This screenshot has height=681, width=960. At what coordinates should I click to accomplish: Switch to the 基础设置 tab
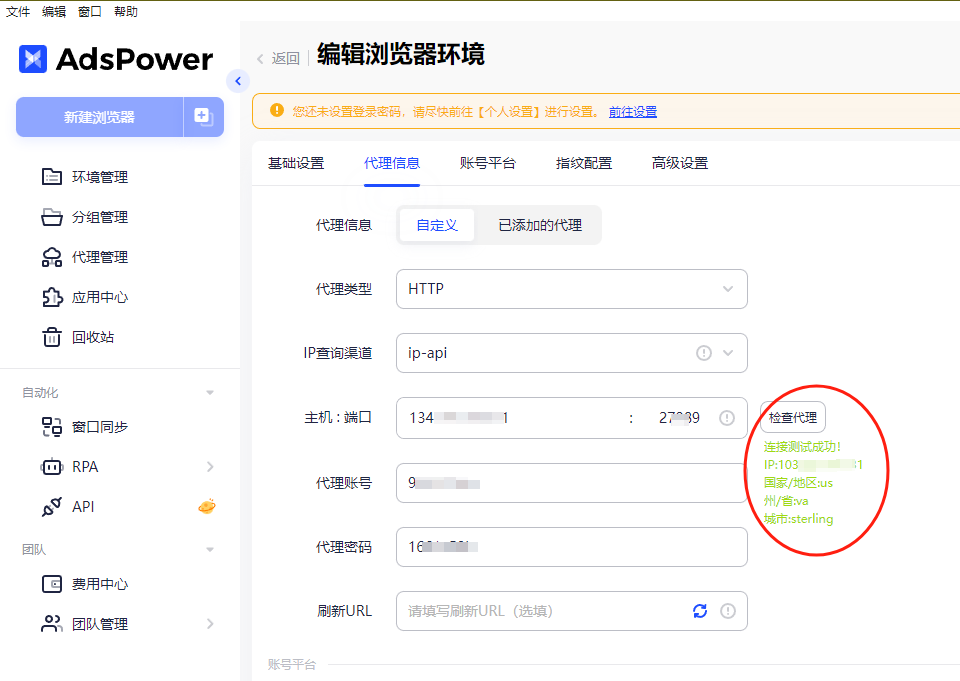pyautogui.click(x=296, y=163)
